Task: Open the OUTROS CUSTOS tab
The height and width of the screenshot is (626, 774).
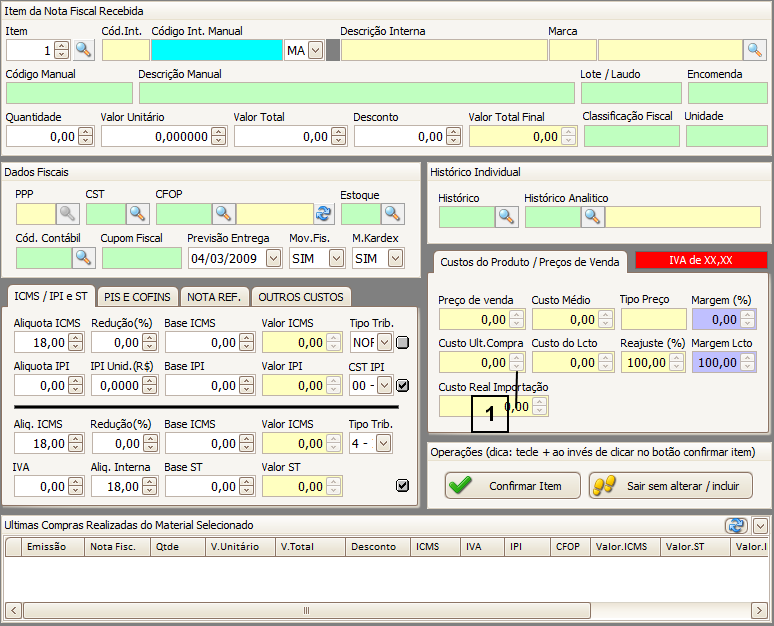Action: click(301, 297)
